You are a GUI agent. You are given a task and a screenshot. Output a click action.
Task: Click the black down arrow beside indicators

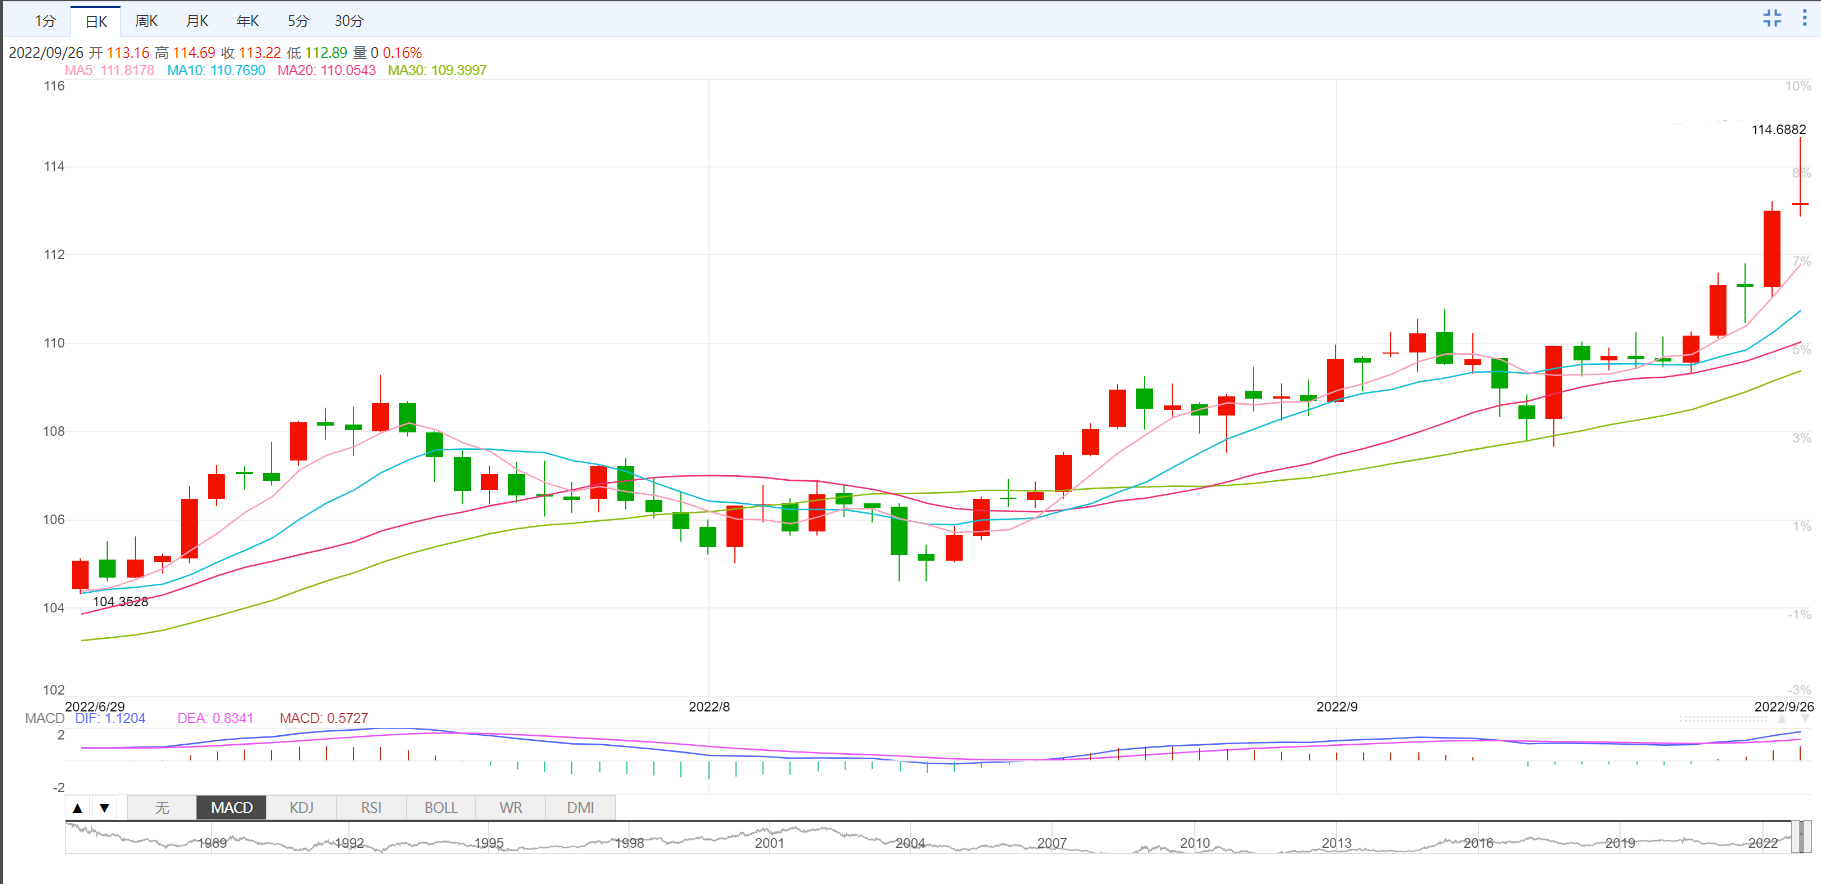click(104, 808)
